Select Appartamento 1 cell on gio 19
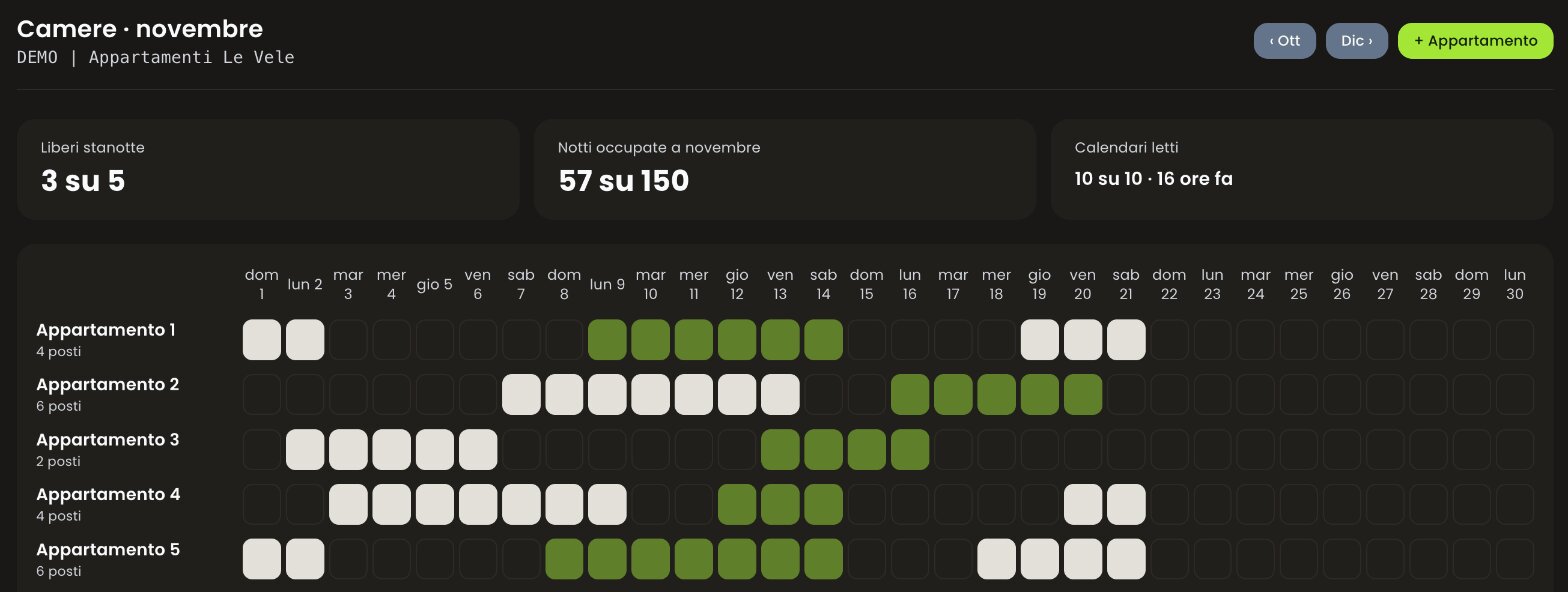1568x592 pixels. 1039,340
